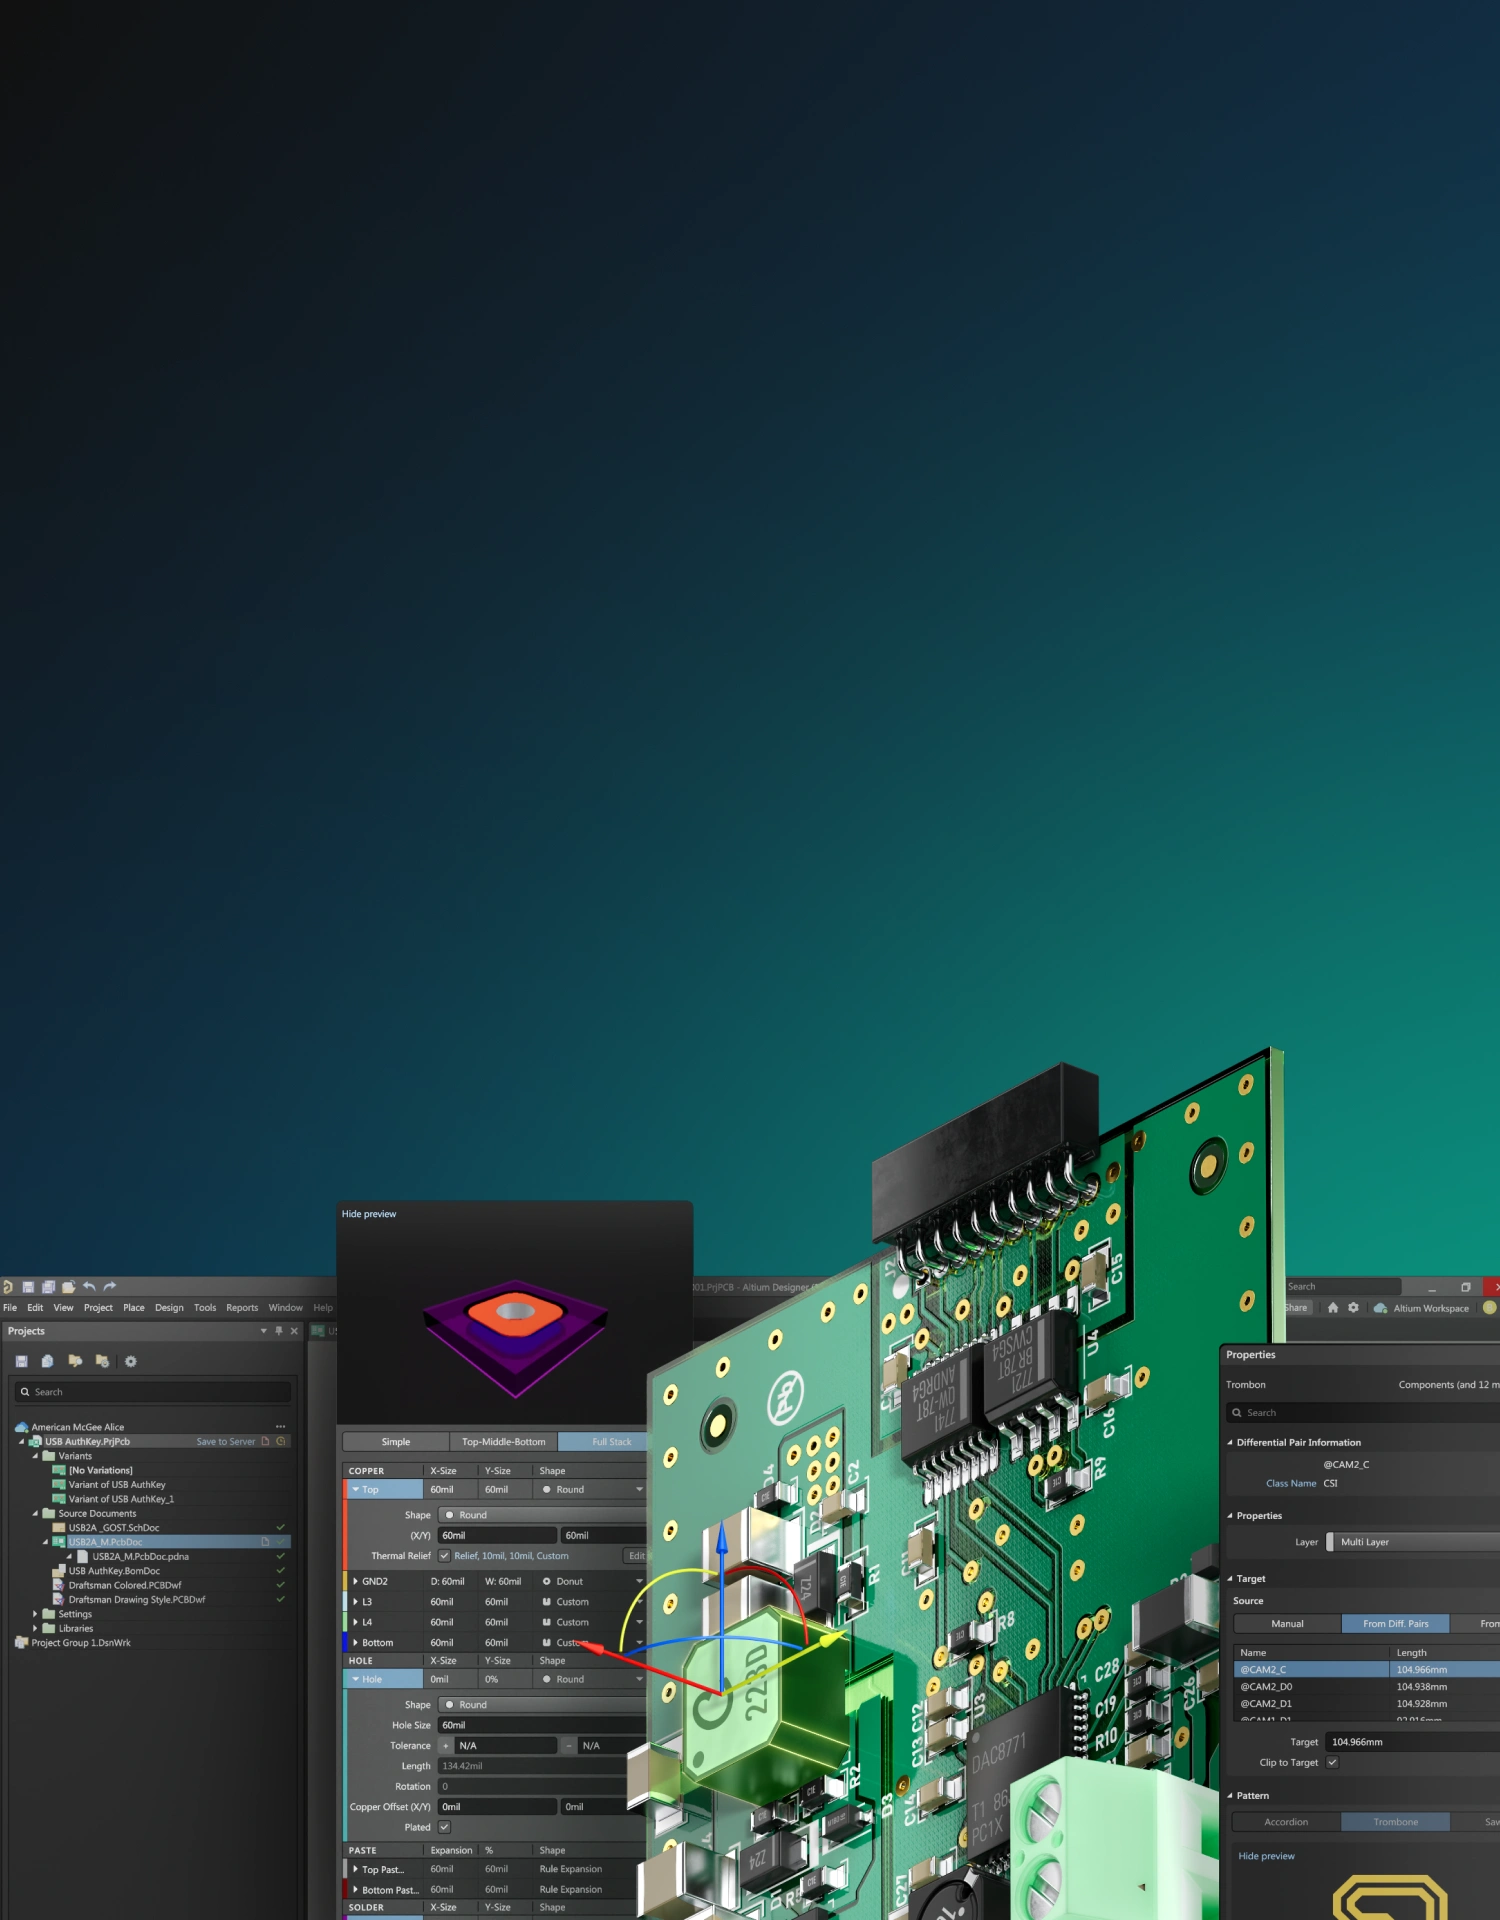This screenshot has height=1920, width=1500.
Task: Click the Target length field showing 104.966mm
Action: point(1412,1742)
